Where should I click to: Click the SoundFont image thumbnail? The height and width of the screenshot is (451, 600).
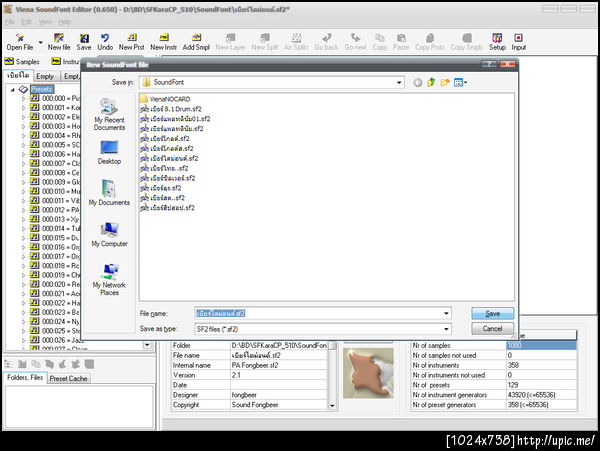tap(368, 373)
